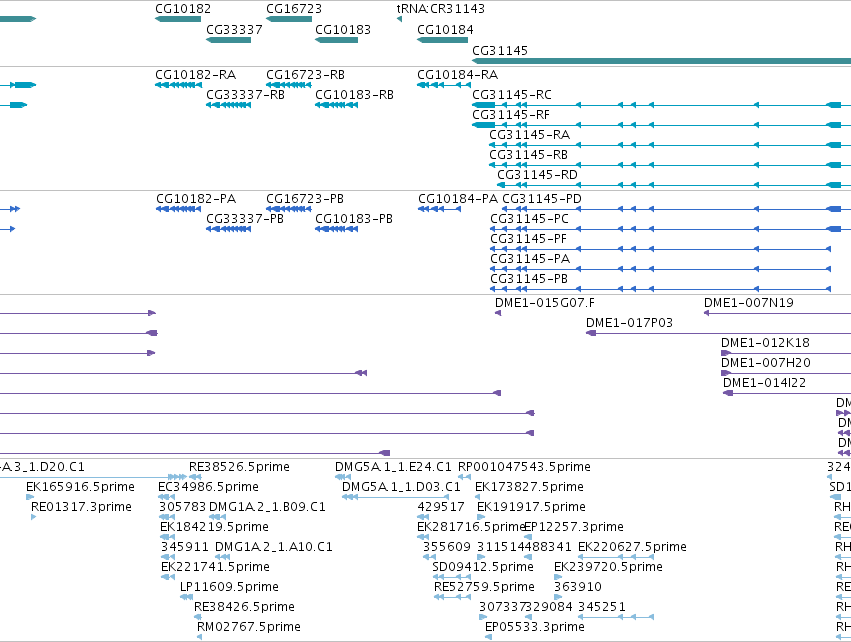851x642 pixels.
Task: Click the DME1-007H20 clone label
Action: pos(766,363)
